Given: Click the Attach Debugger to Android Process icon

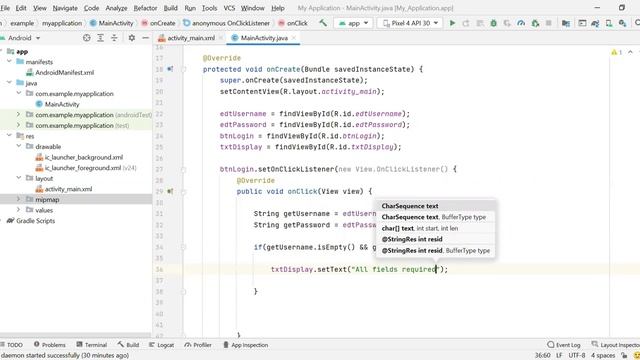Looking at the screenshot, I should pyautogui.click(x=535, y=23).
